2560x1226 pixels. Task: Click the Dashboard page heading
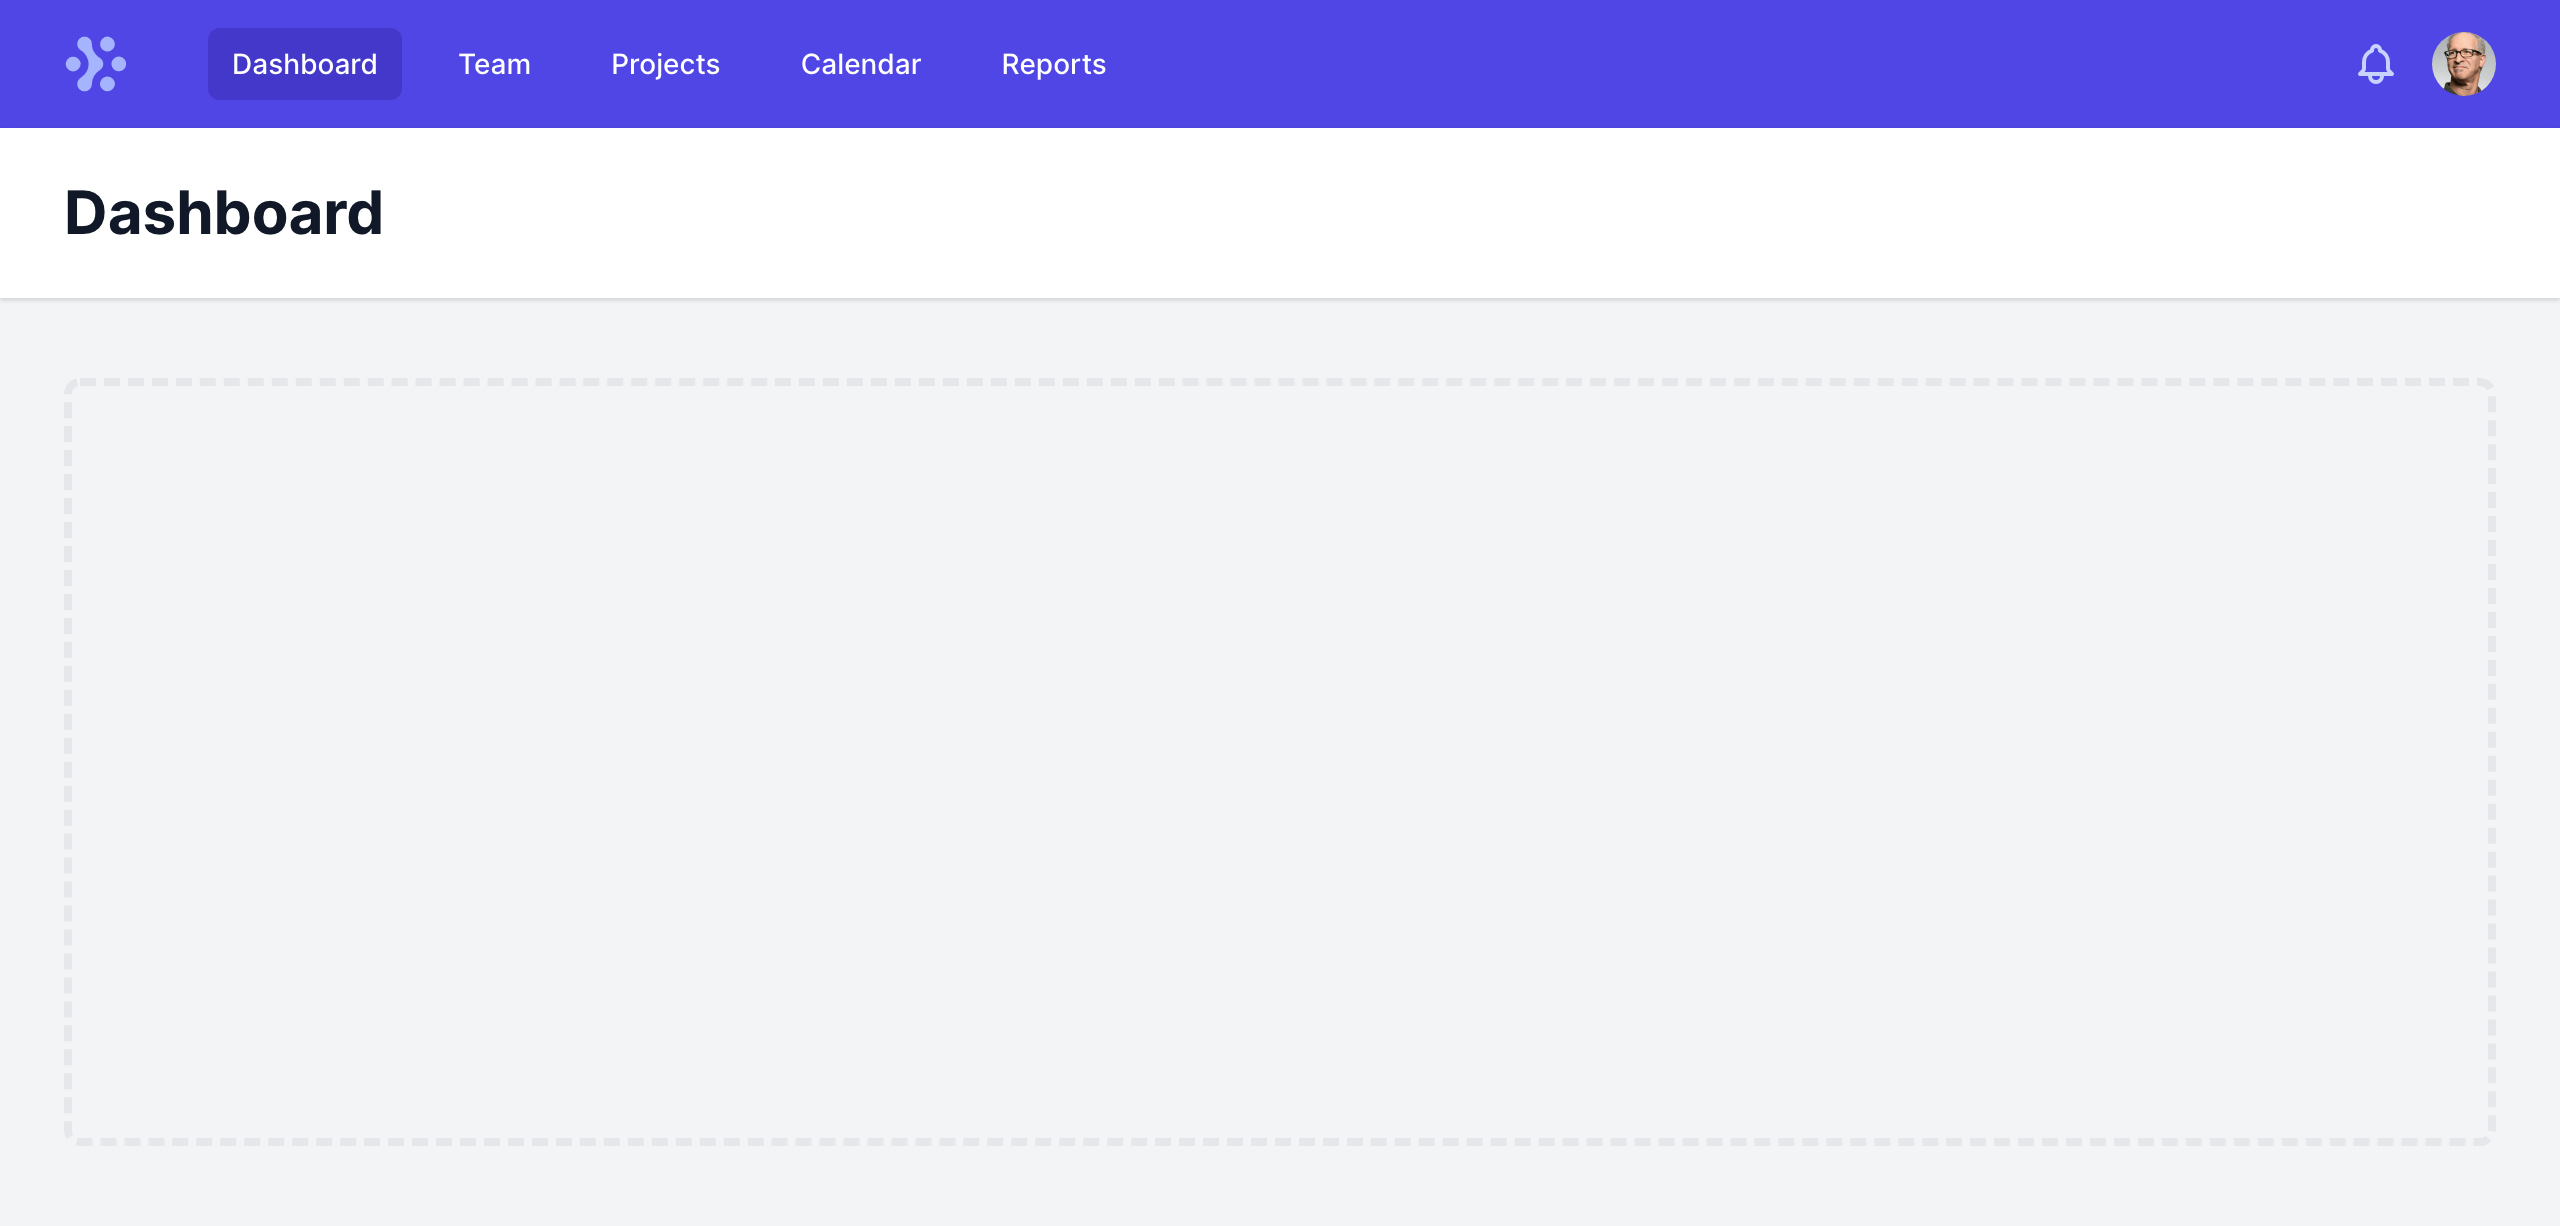coord(224,213)
